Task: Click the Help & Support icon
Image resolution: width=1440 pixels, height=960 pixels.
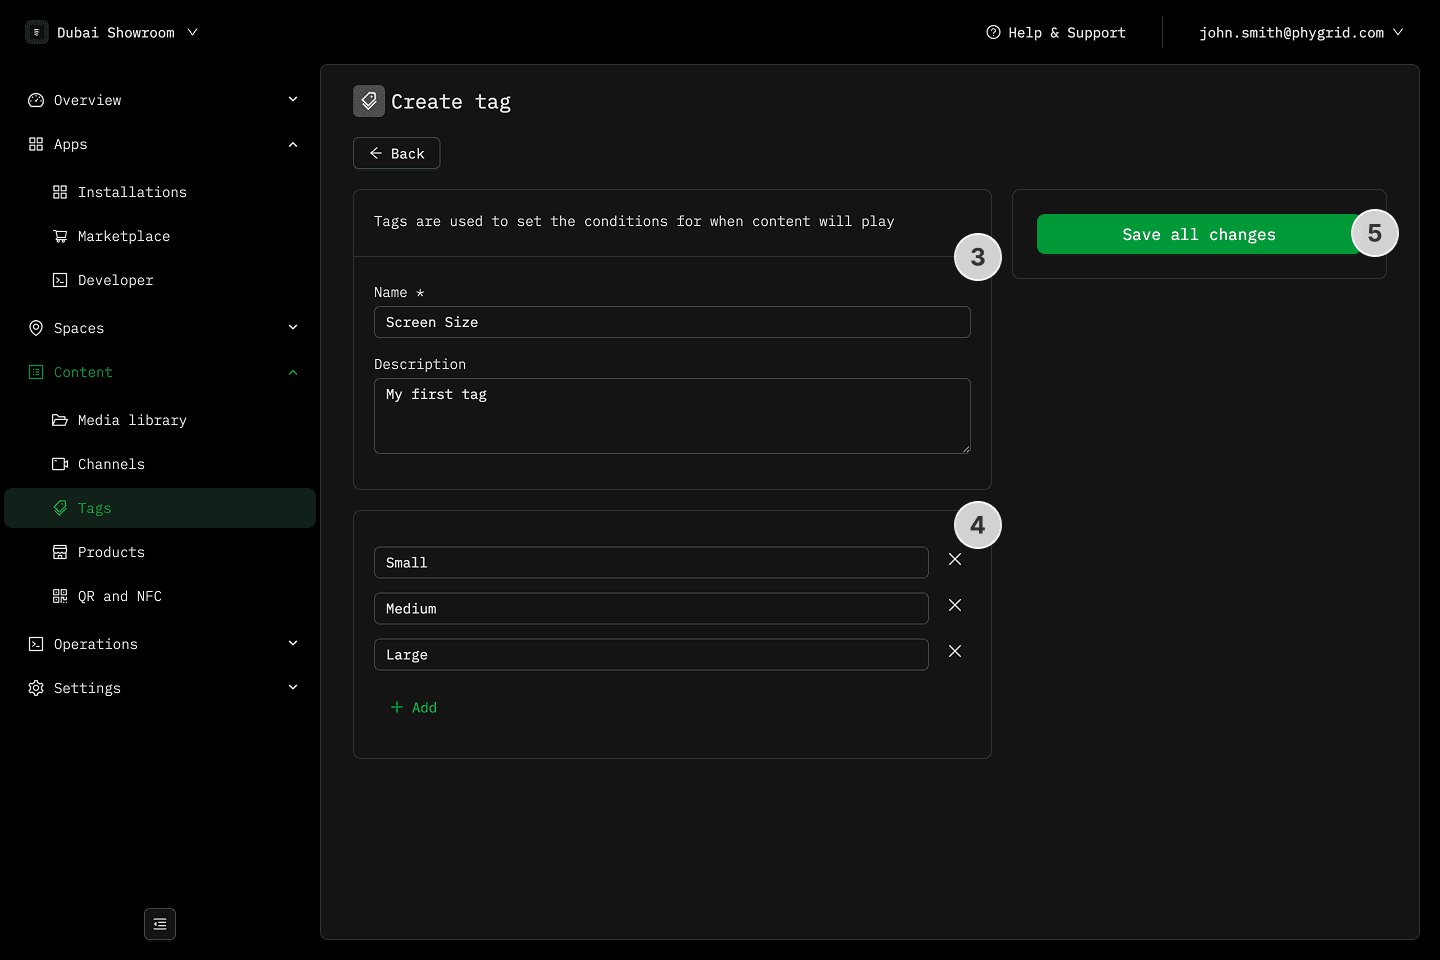Action: 993,32
